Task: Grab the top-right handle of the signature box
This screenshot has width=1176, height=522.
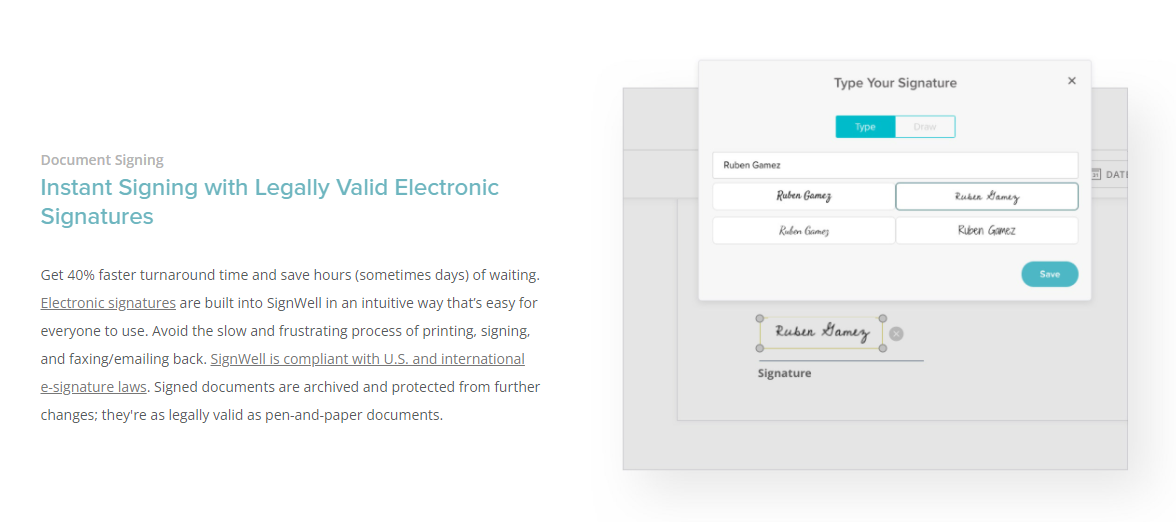Action: pos(883,319)
